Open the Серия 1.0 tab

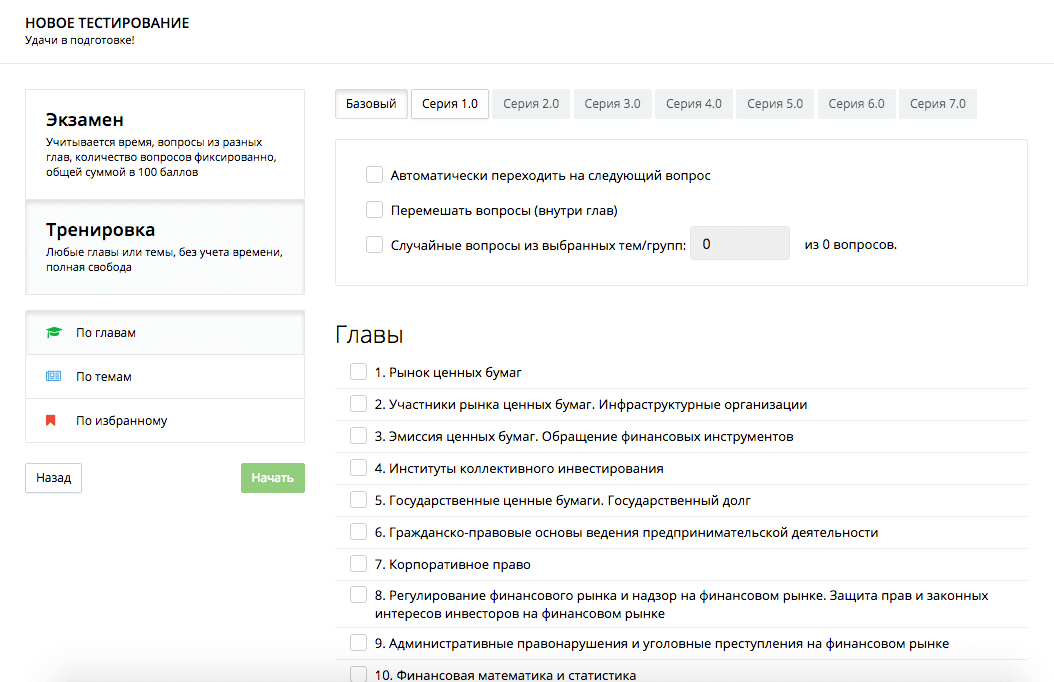[x=449, y=104]
